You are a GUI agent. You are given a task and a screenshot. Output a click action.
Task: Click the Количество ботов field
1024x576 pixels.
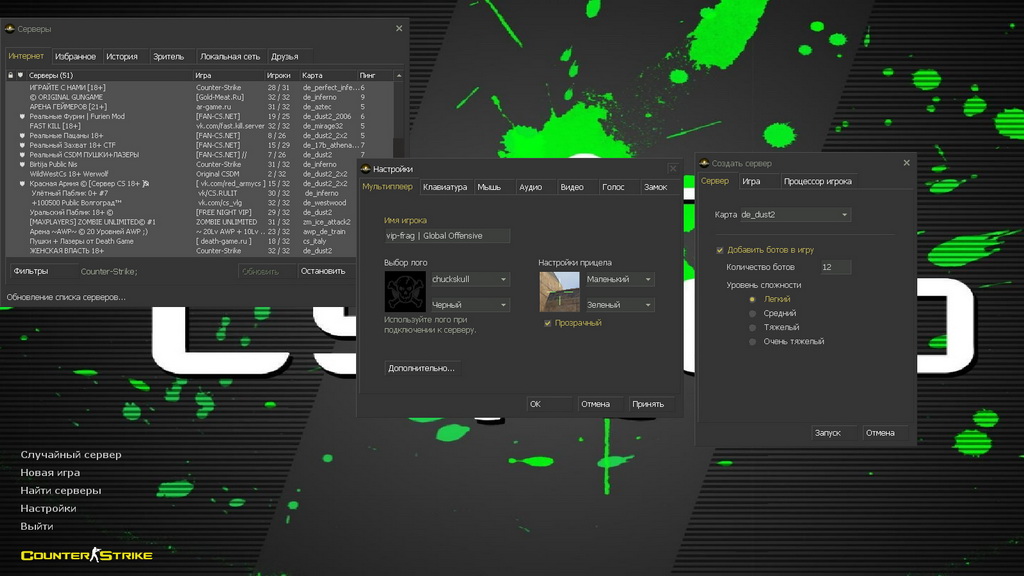(x=835, y=267)
